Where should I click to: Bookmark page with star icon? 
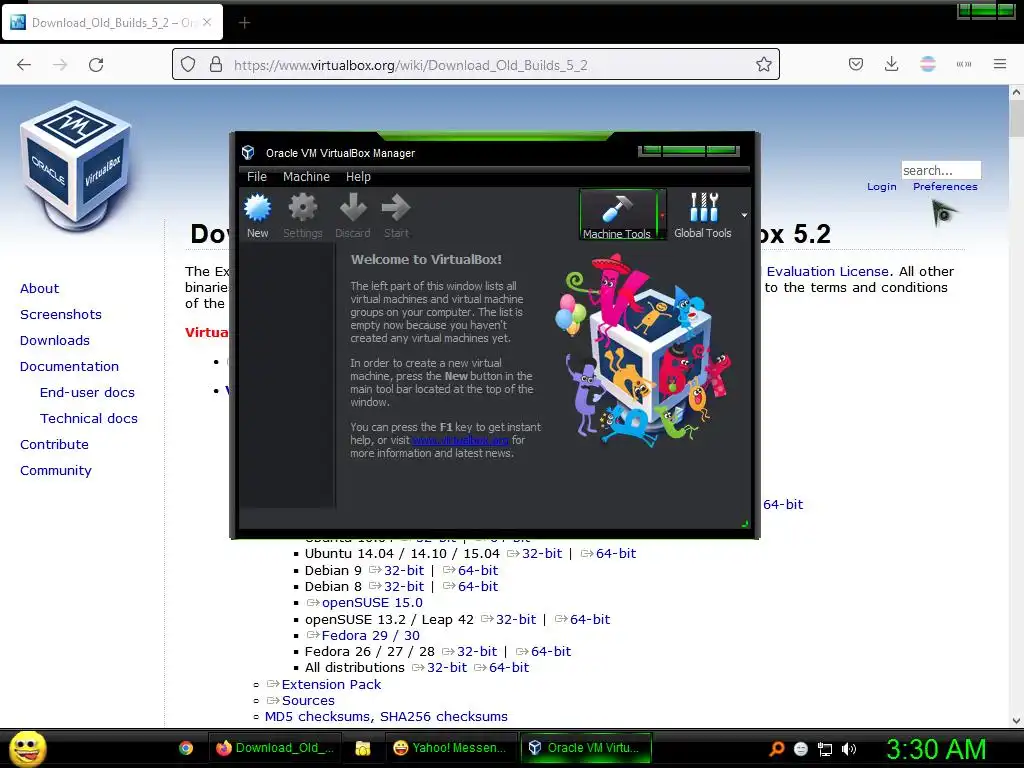(x=763, y=65)
